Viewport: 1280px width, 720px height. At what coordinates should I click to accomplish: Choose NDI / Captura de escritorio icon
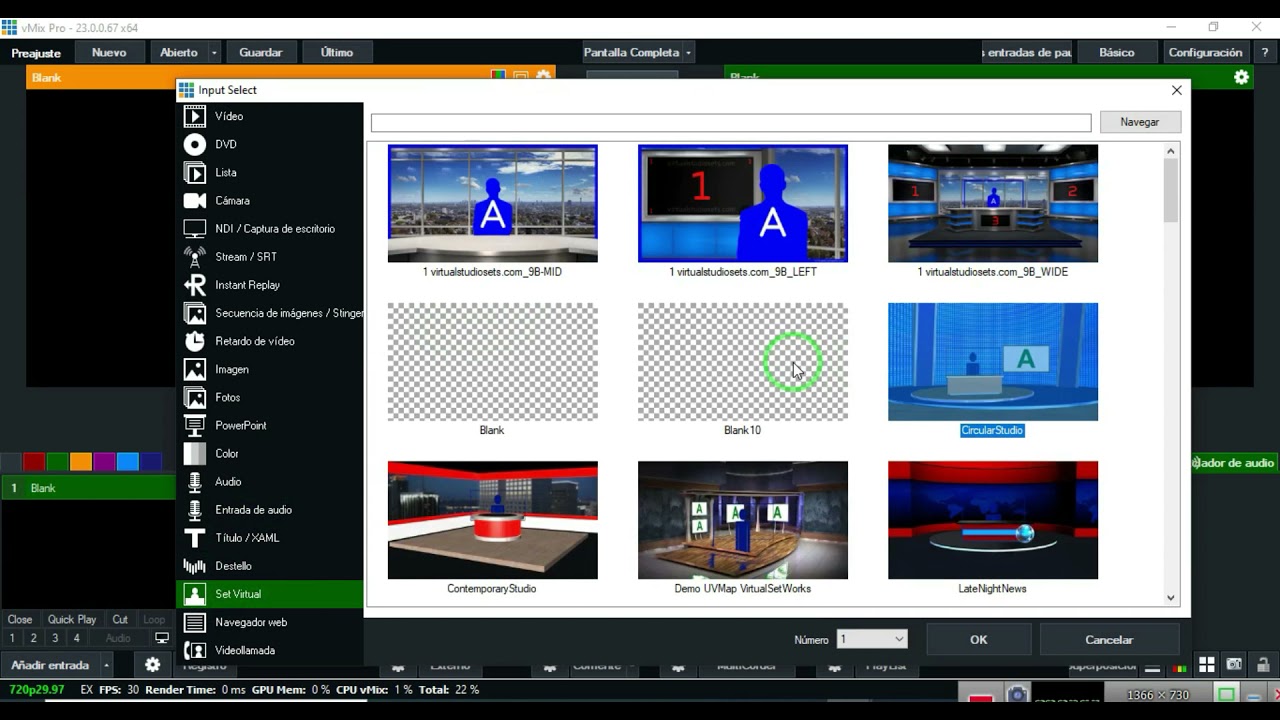[195, 228]
